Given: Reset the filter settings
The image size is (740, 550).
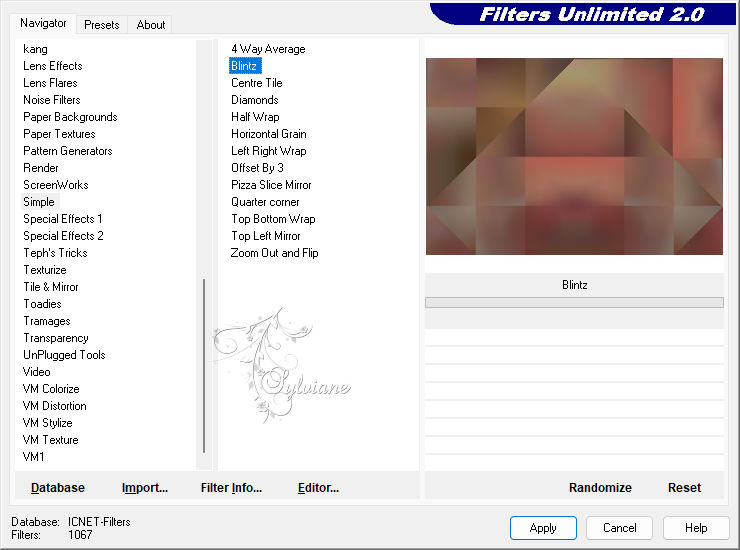Looking at the screenshot, I should [x=684, y=487].
